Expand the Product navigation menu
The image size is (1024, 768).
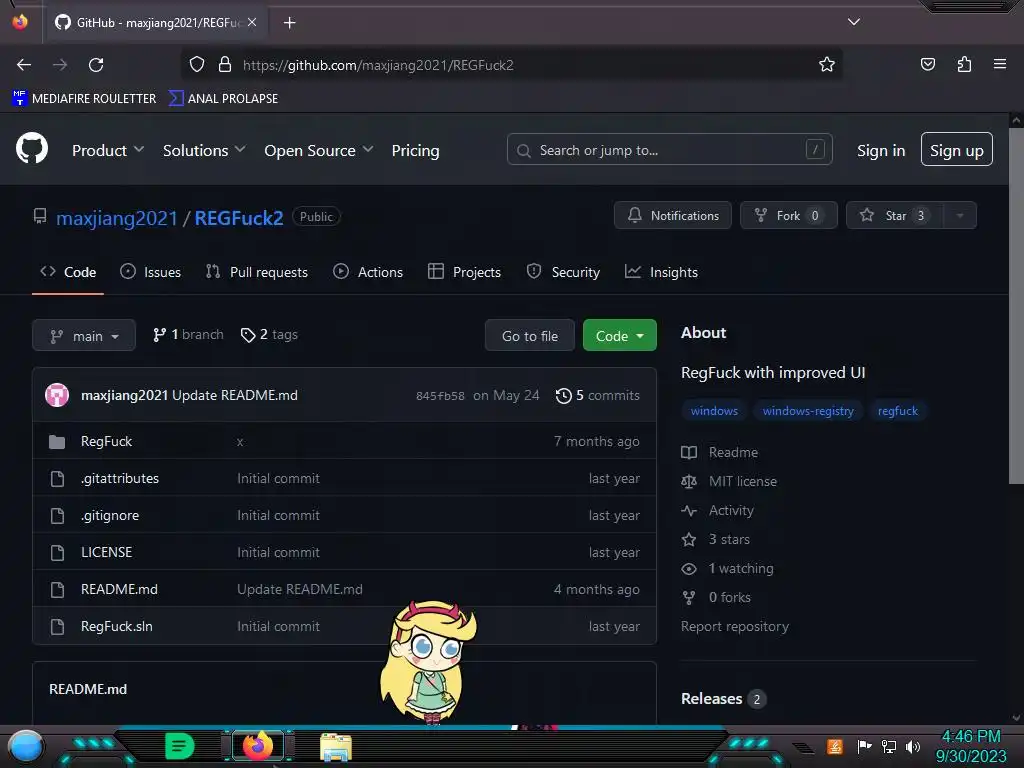(108, 150)
